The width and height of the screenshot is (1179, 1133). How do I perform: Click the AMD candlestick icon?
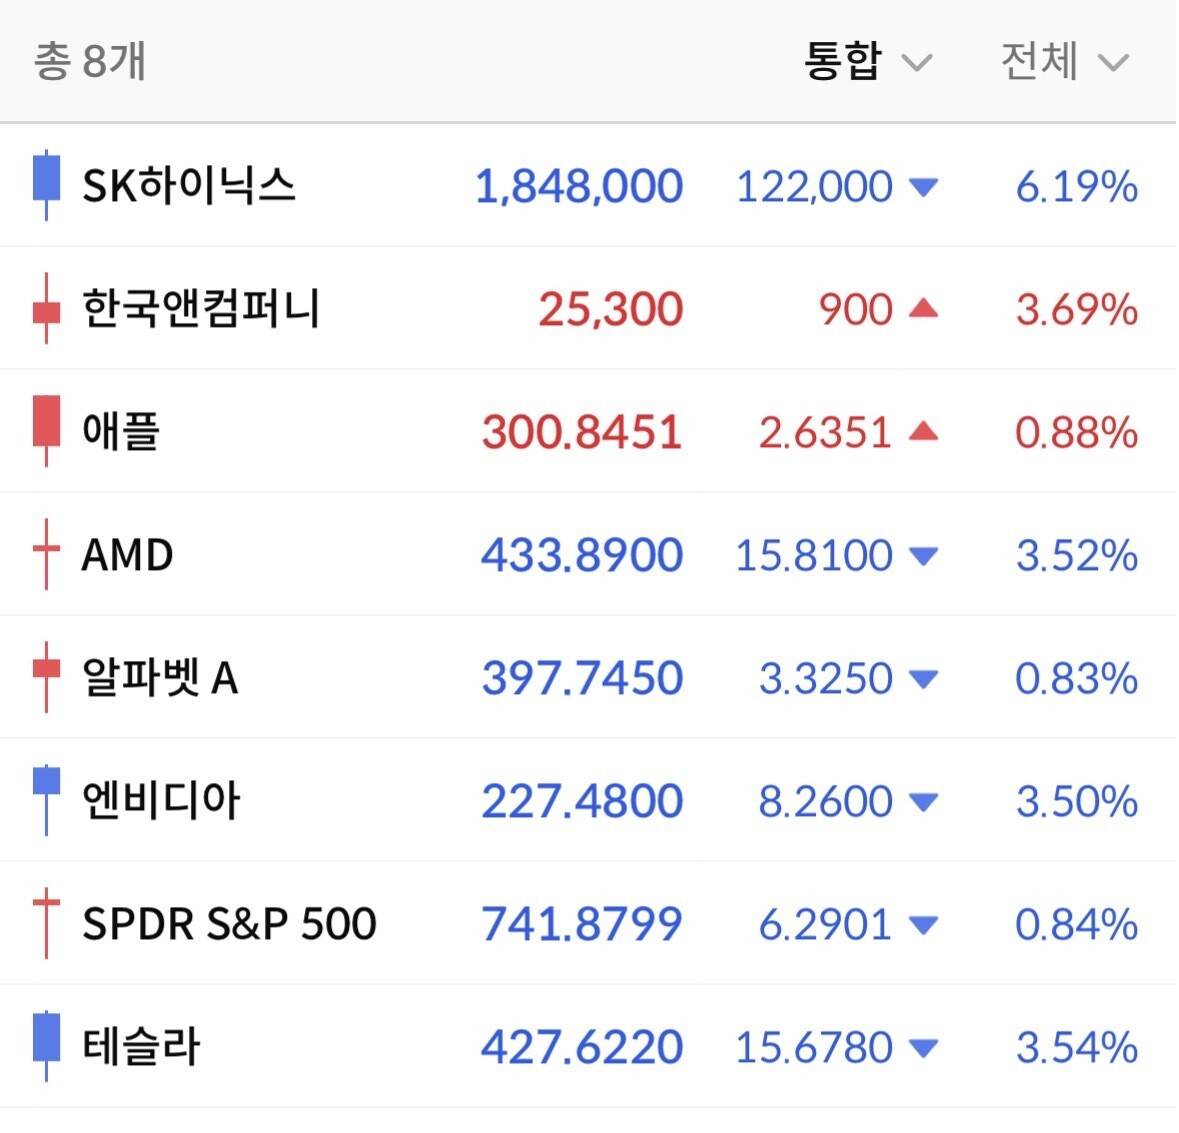pos(47,554)
